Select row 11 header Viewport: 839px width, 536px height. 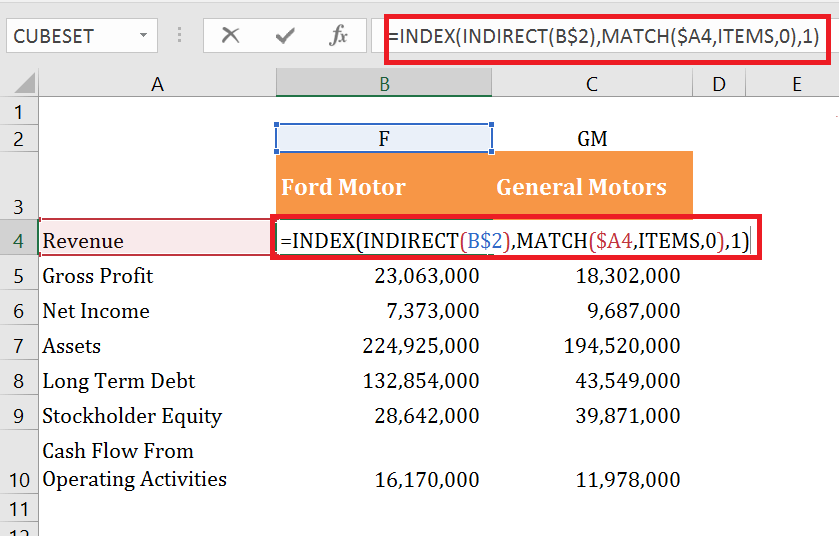[x=19, y=509]
